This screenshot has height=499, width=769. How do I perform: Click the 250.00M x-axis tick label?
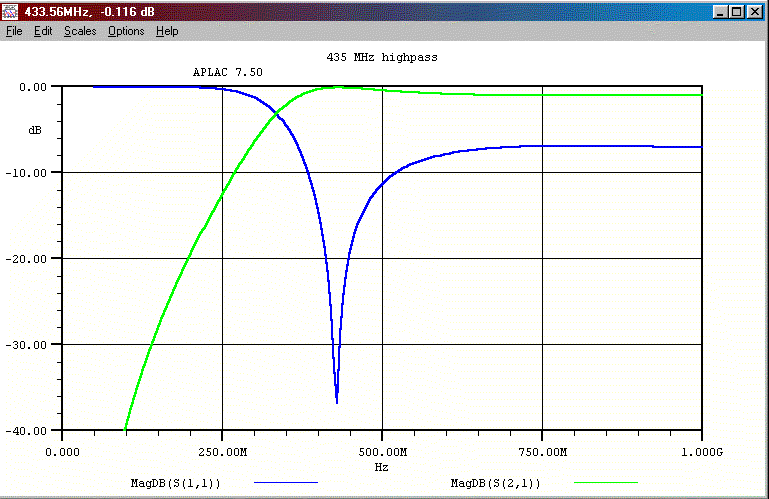pyautogui.click(x=222, y=452)
